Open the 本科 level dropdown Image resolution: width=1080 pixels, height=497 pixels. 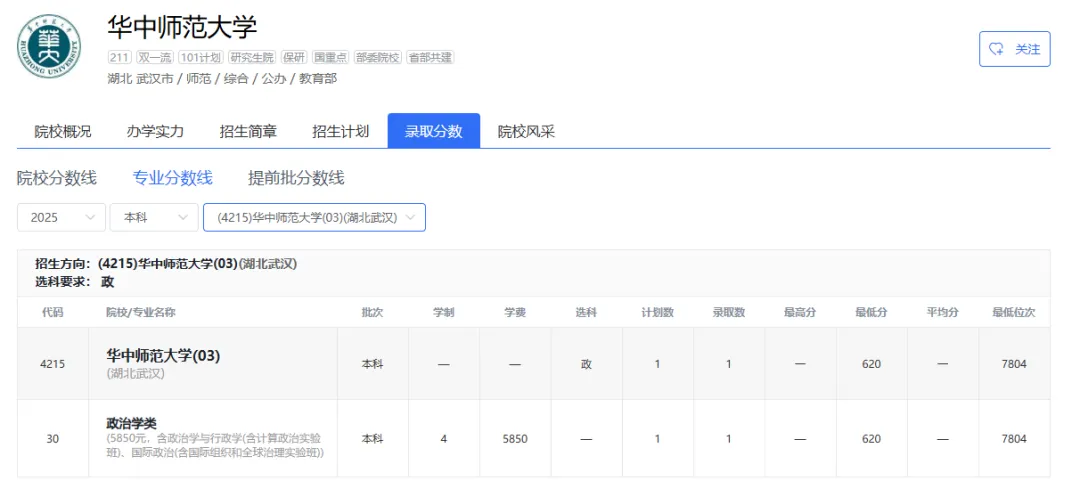point(154,218)
